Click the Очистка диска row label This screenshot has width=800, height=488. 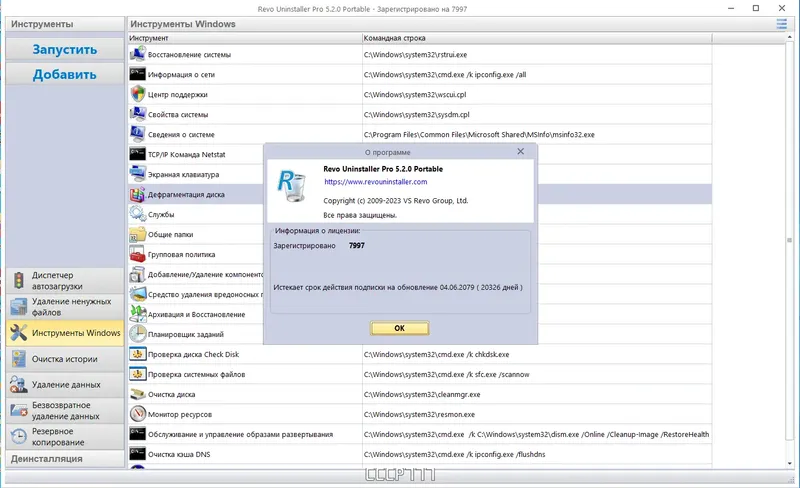171,395
